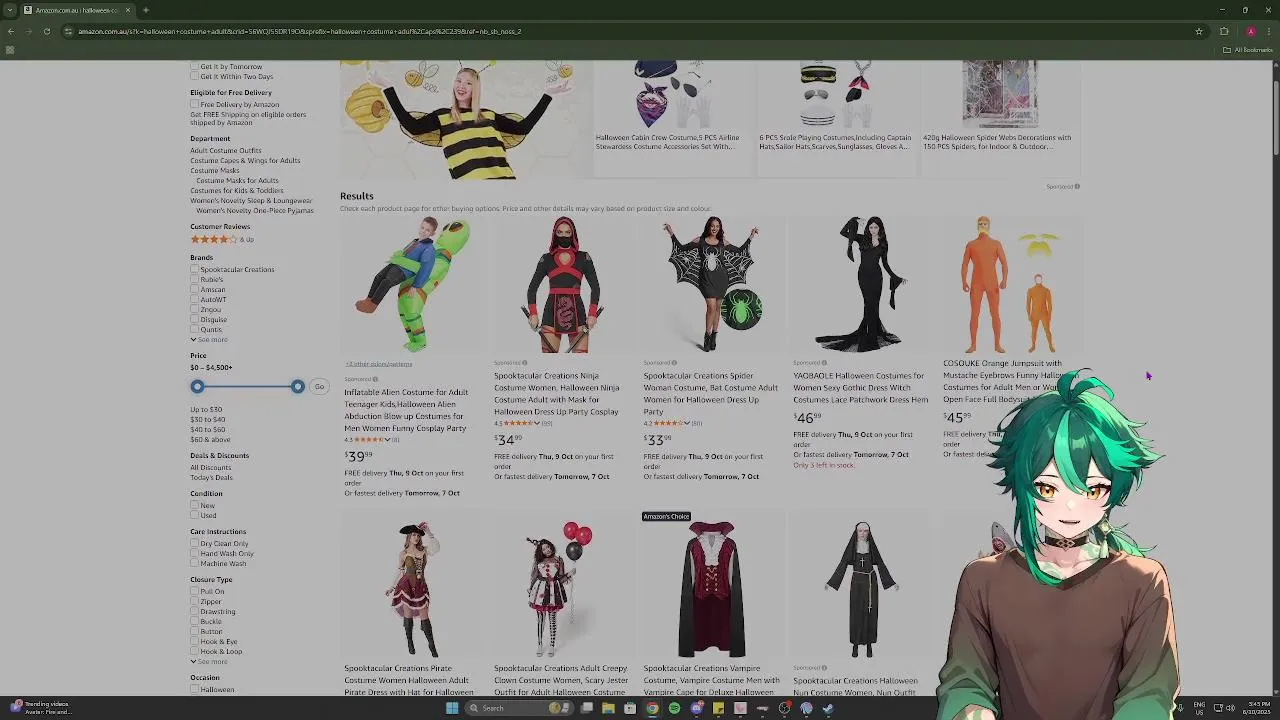Filter by four stars & Up reviews
Image resolution: width=1280 pixels, height=720 pixels.
pyautogui.click(x=222, y=240)
